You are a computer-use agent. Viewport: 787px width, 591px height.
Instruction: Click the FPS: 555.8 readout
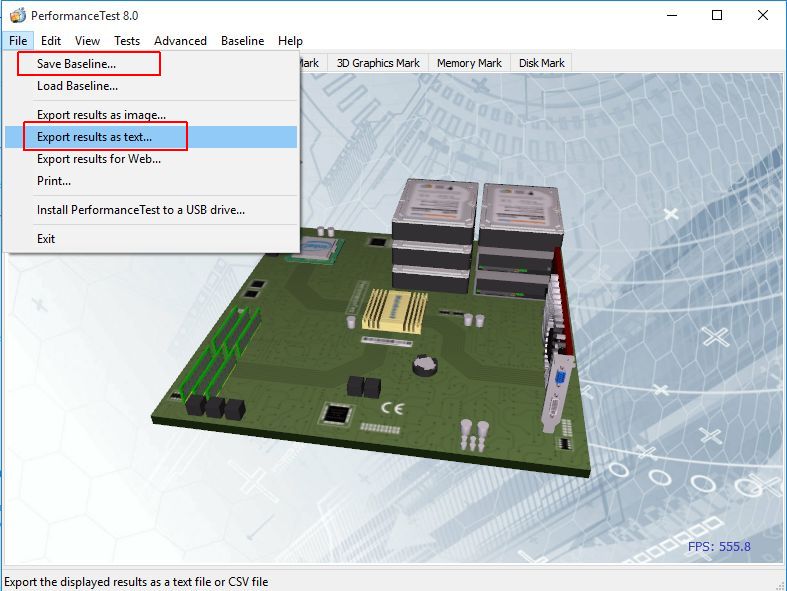(x=719, y=546)
